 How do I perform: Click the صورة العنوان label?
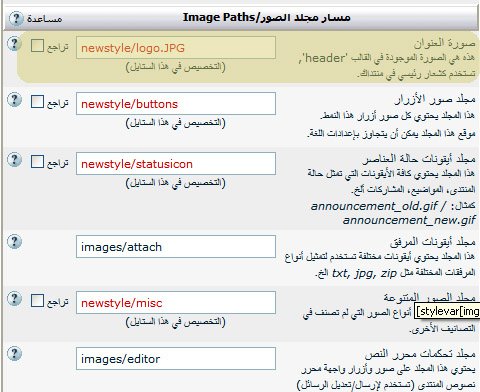[x=445, y=43]
